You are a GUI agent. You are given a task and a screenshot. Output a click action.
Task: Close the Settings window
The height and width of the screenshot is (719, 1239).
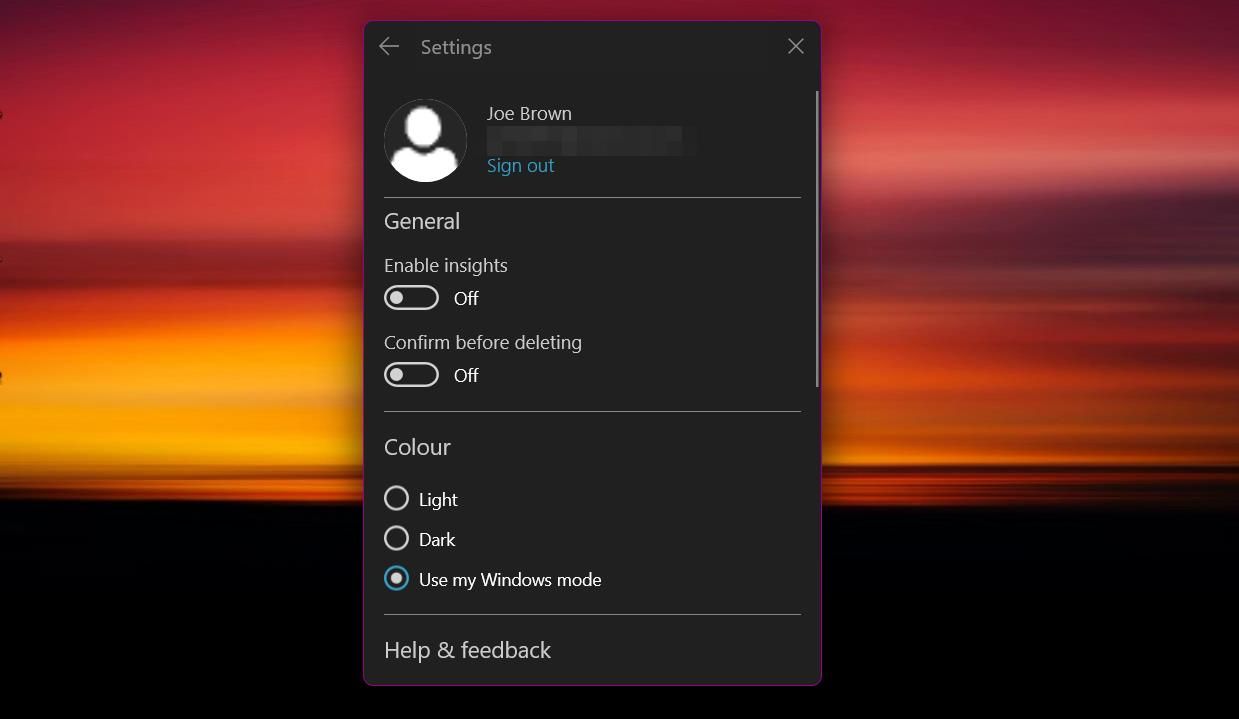pos(795,46)
